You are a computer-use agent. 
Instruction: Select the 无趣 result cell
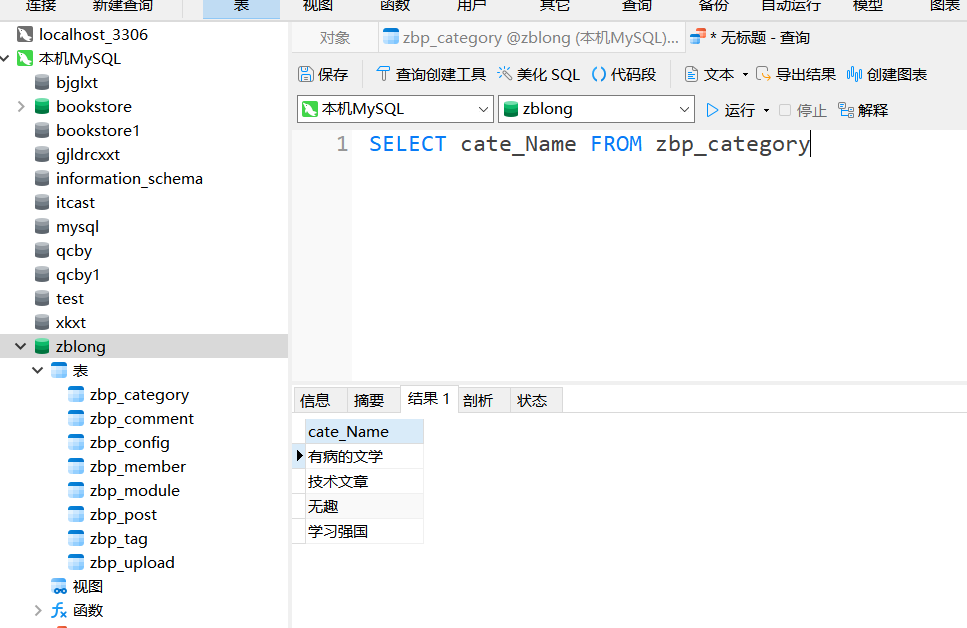click(364, 506)
